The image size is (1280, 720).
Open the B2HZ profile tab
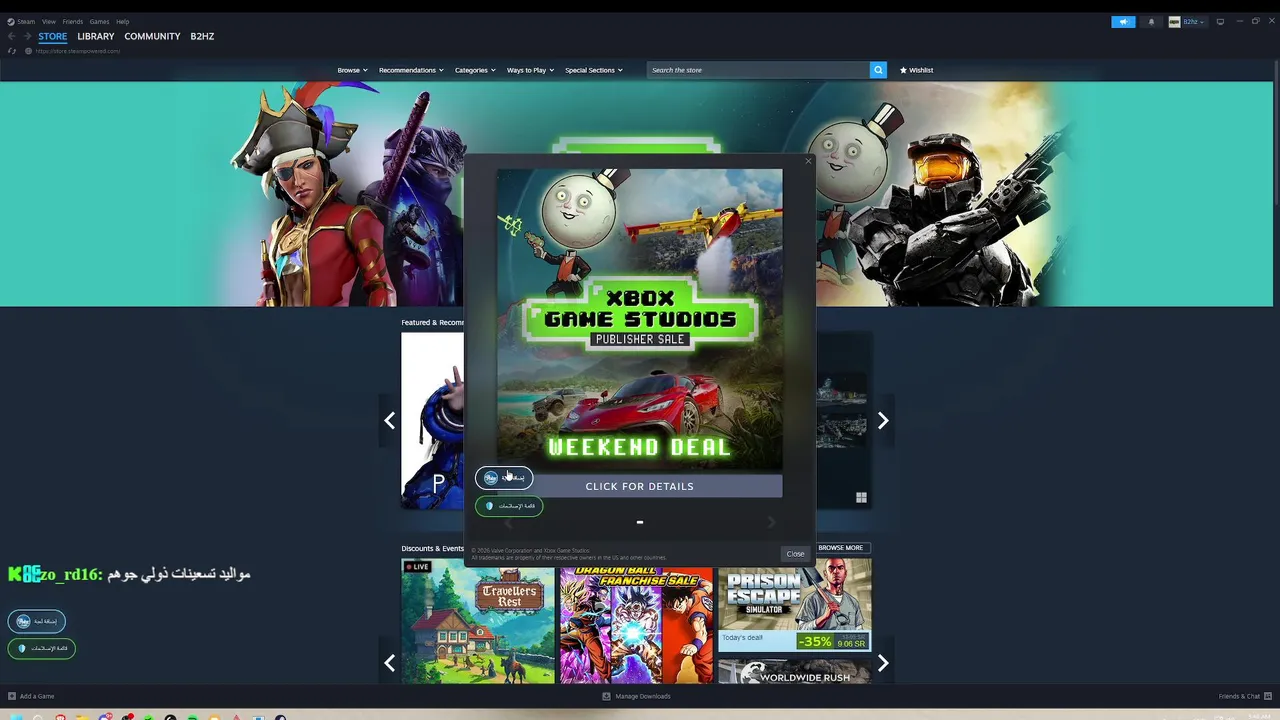[202, 36]
